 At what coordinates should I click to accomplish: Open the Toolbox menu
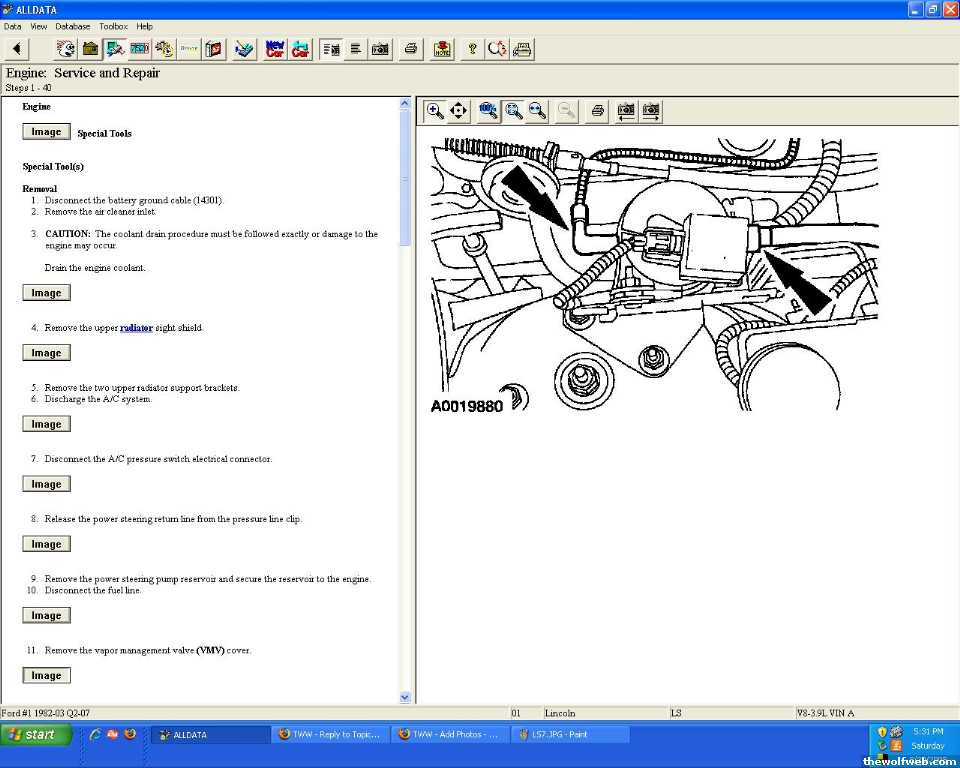click(x=113, y=26)
